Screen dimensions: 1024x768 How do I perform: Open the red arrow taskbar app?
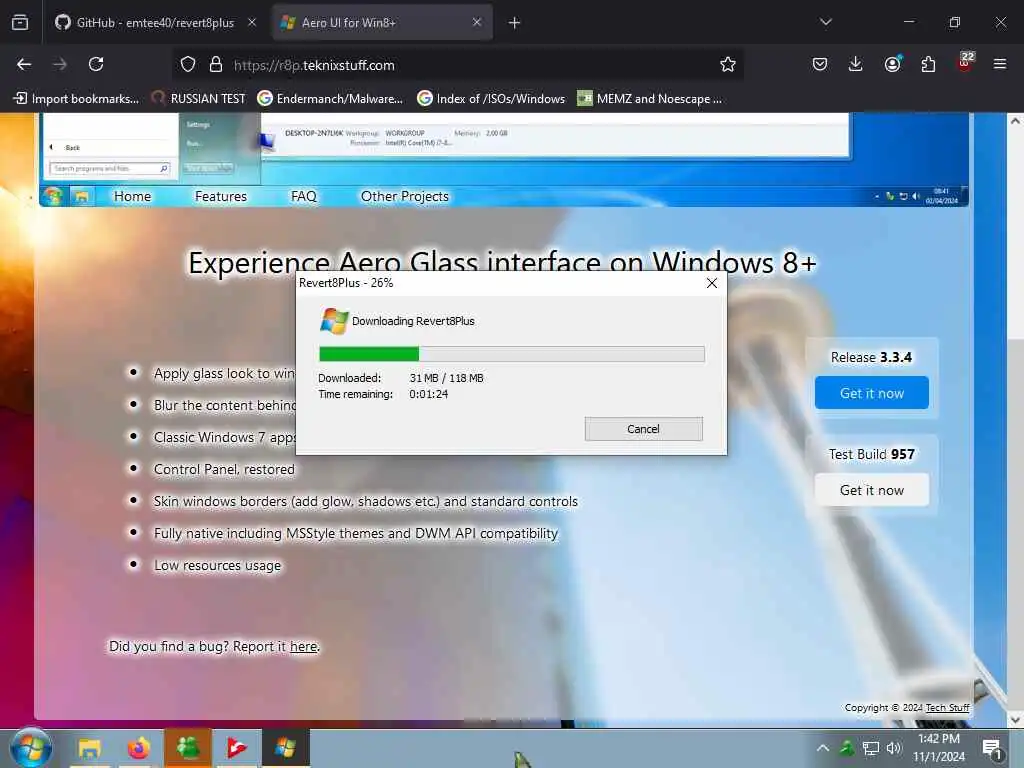(x=237, y=748)
